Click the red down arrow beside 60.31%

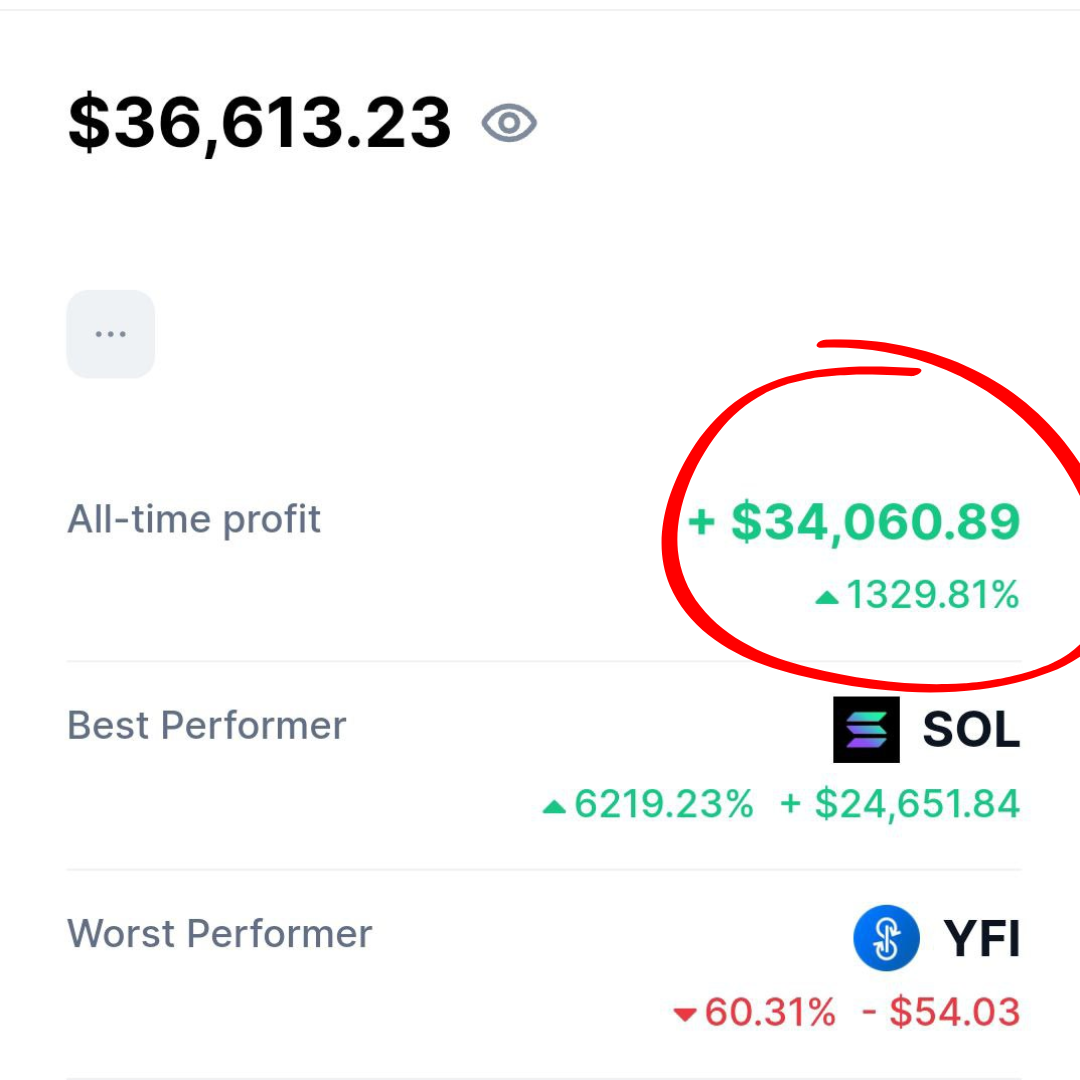(x=685, y=1015)
